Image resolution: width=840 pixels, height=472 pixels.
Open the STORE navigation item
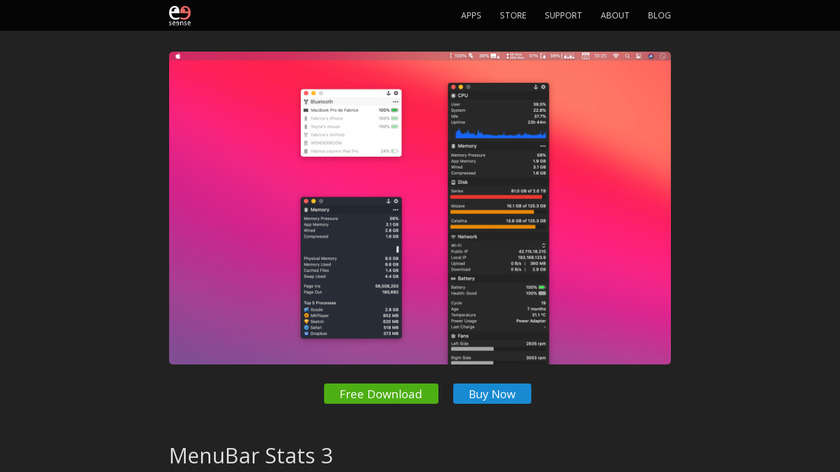point(513,16)
